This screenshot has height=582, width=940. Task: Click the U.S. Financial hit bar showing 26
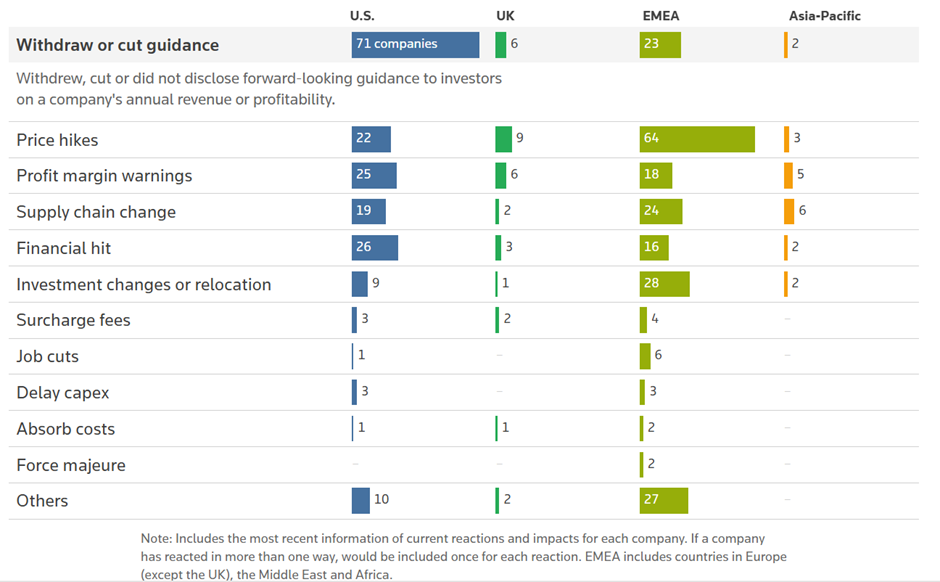click(374, 248)
